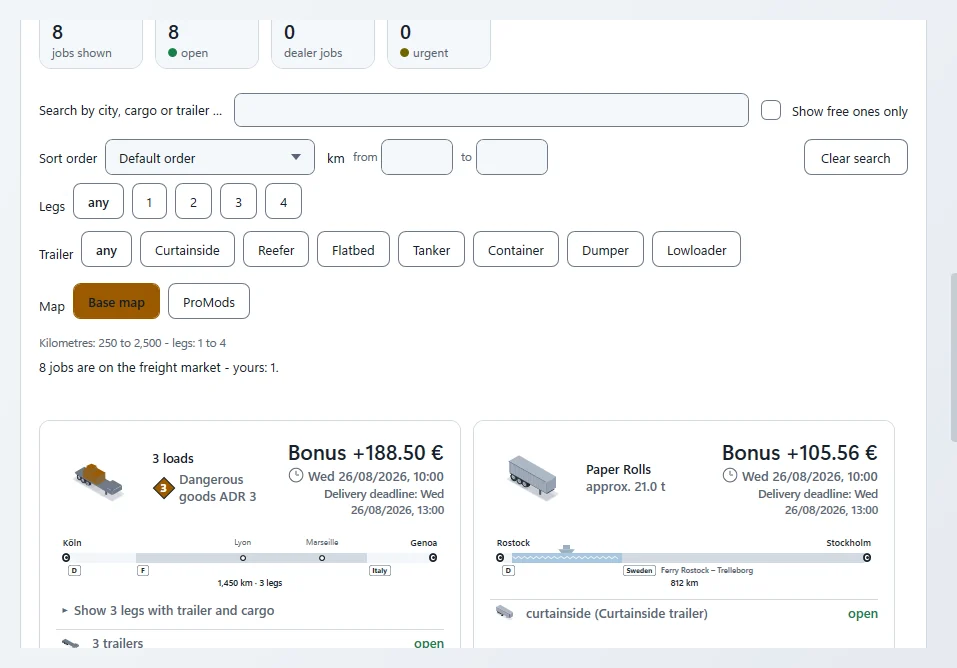Click 'open' status on curtainside trailer row
957x668 pixels.
tap(862, 614)
